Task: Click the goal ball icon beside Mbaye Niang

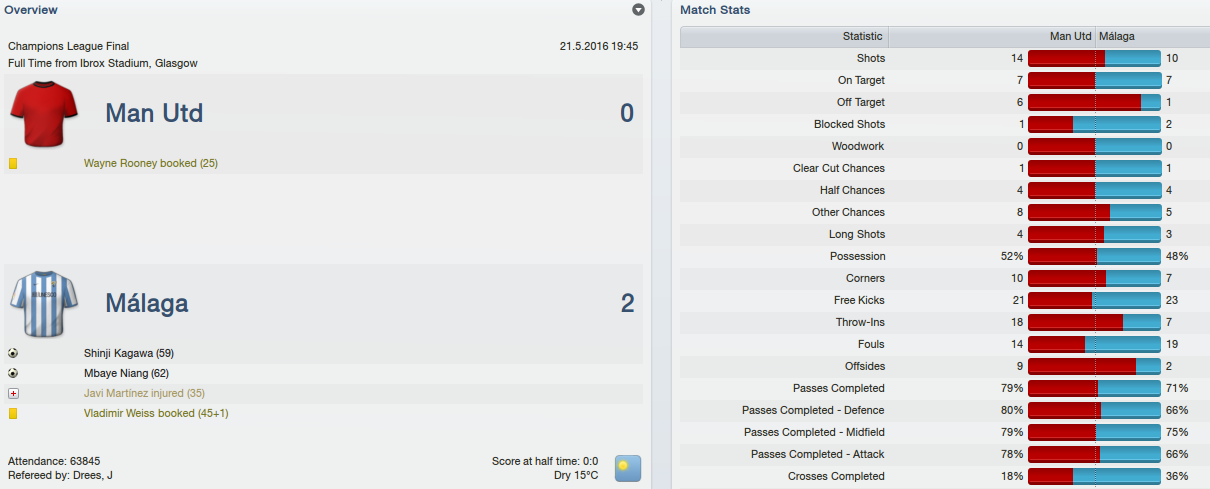Action: (x=13, y=373)
